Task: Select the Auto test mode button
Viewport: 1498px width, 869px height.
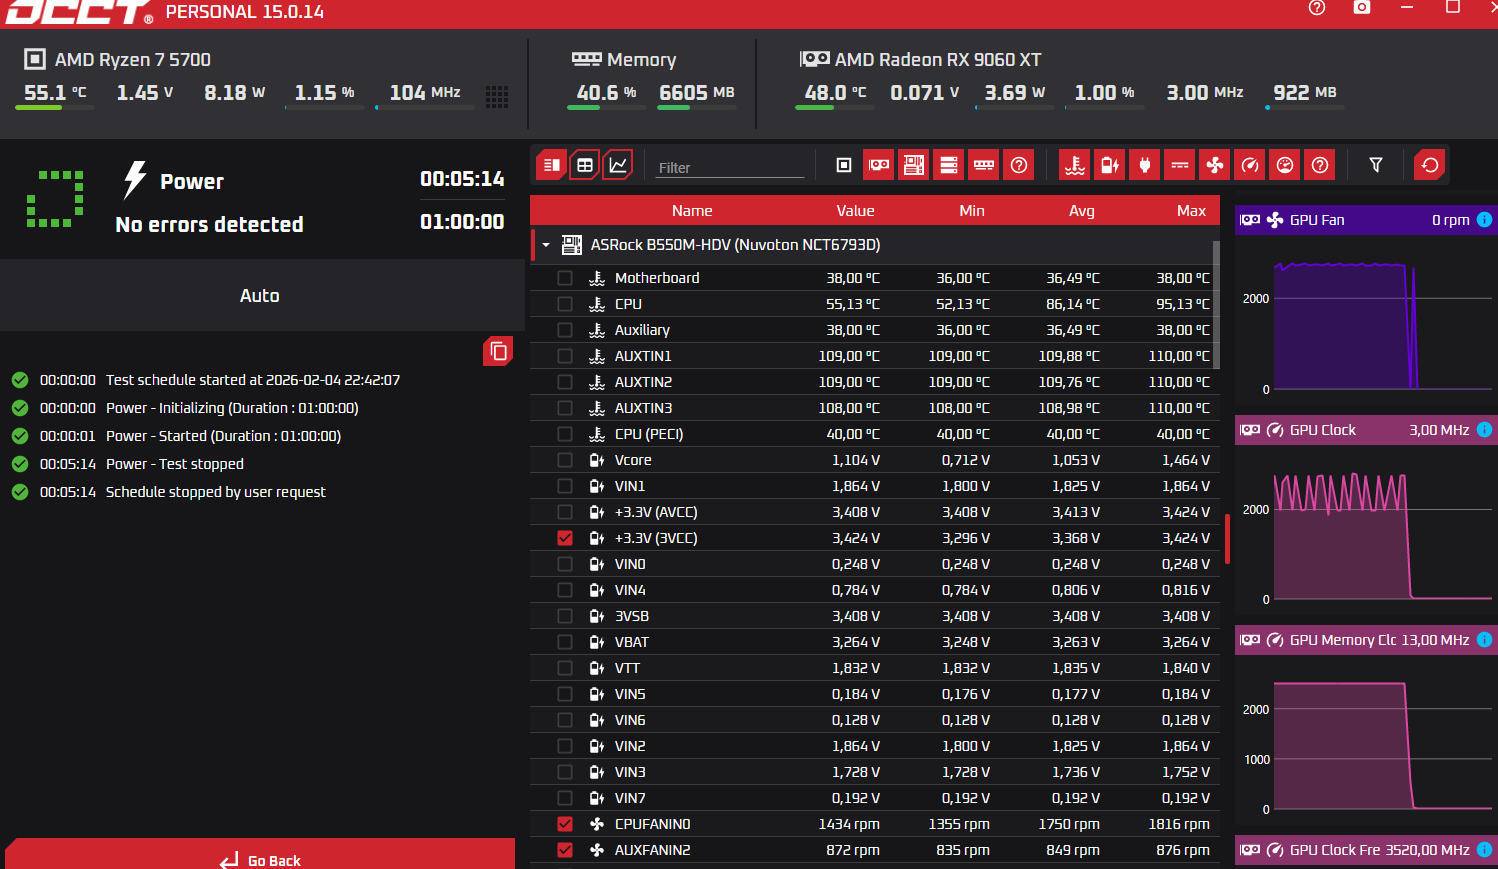Action: (260, 296)
